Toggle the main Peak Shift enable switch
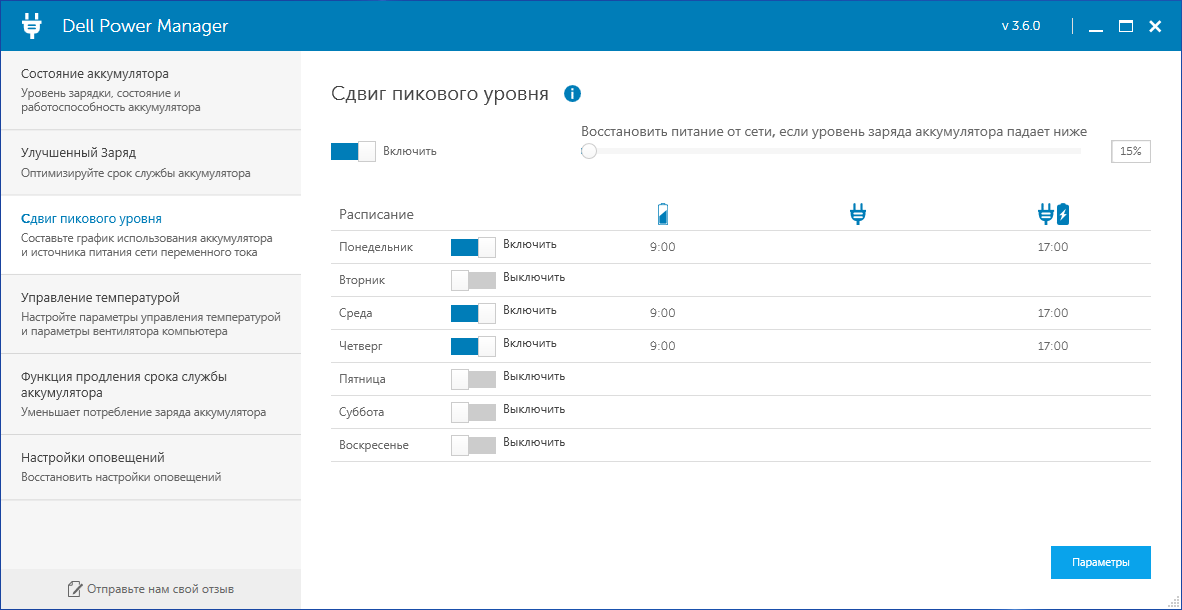1182x610 pixels. [353, 151]
